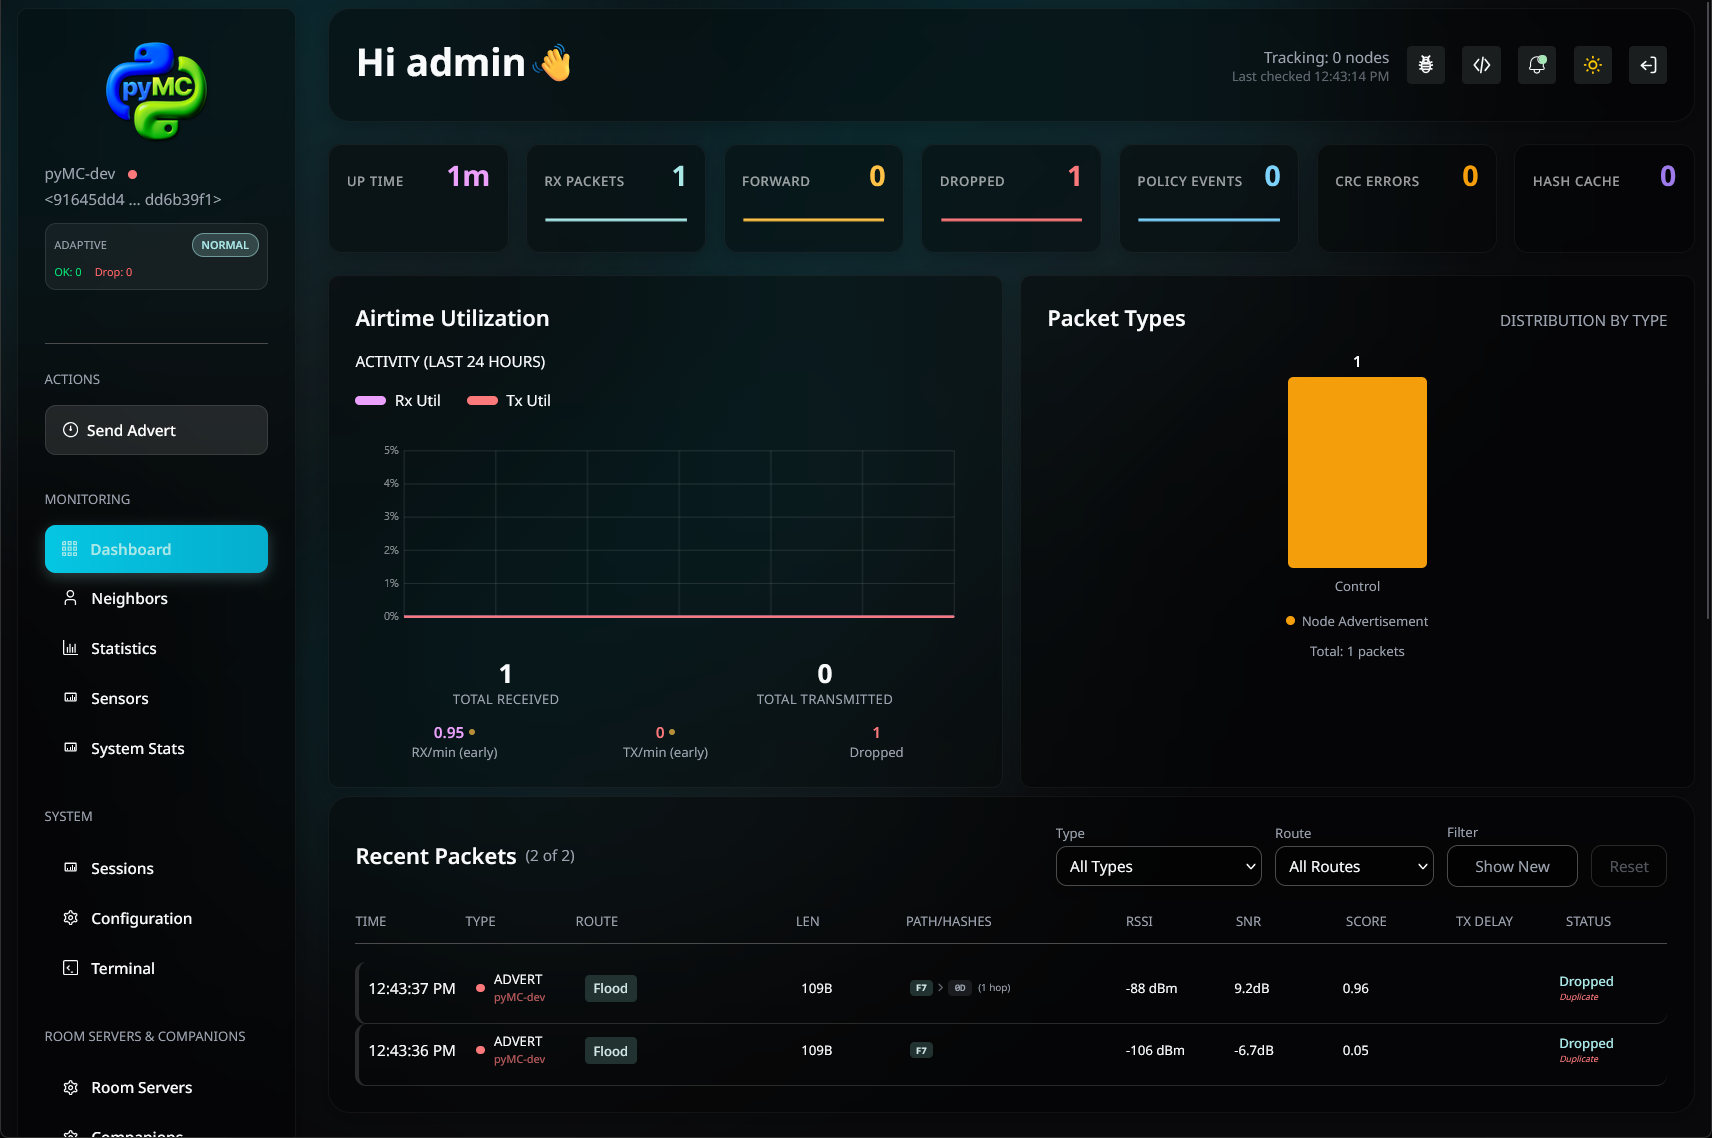Viewport: 1712px width, 1138px height.
Task: Open the All Types dropdown
Action: [x=1159, y=866]
